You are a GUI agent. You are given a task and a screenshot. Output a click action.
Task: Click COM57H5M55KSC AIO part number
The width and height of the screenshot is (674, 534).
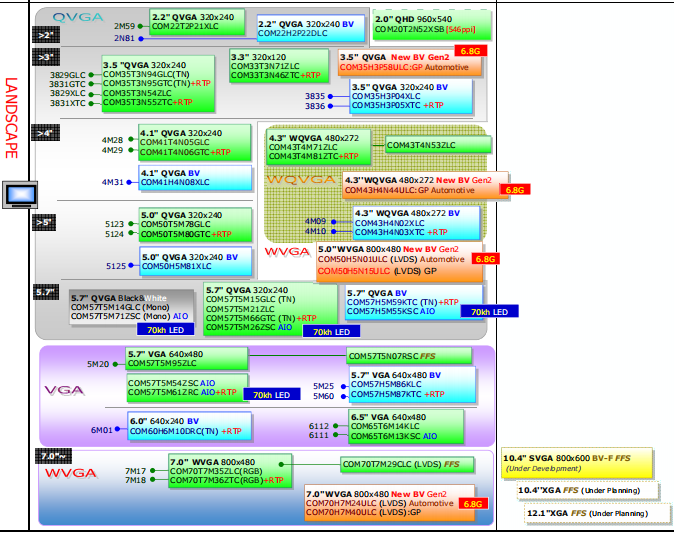point(391,311)
